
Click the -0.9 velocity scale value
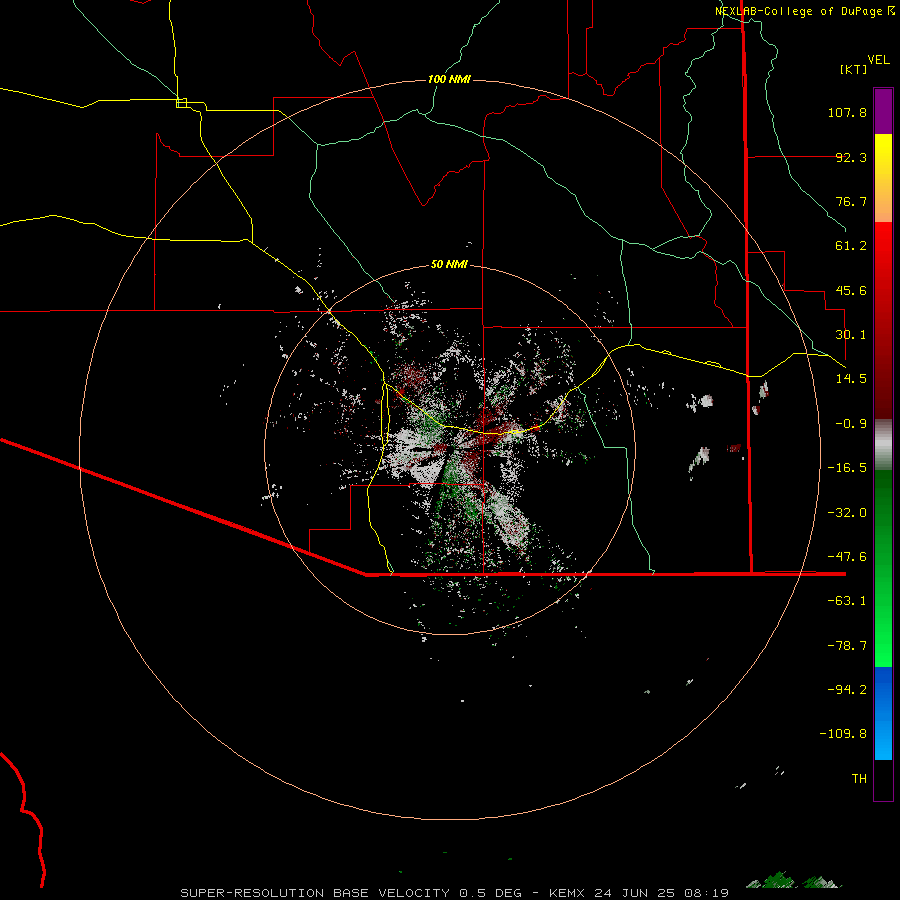pos(851,424)
